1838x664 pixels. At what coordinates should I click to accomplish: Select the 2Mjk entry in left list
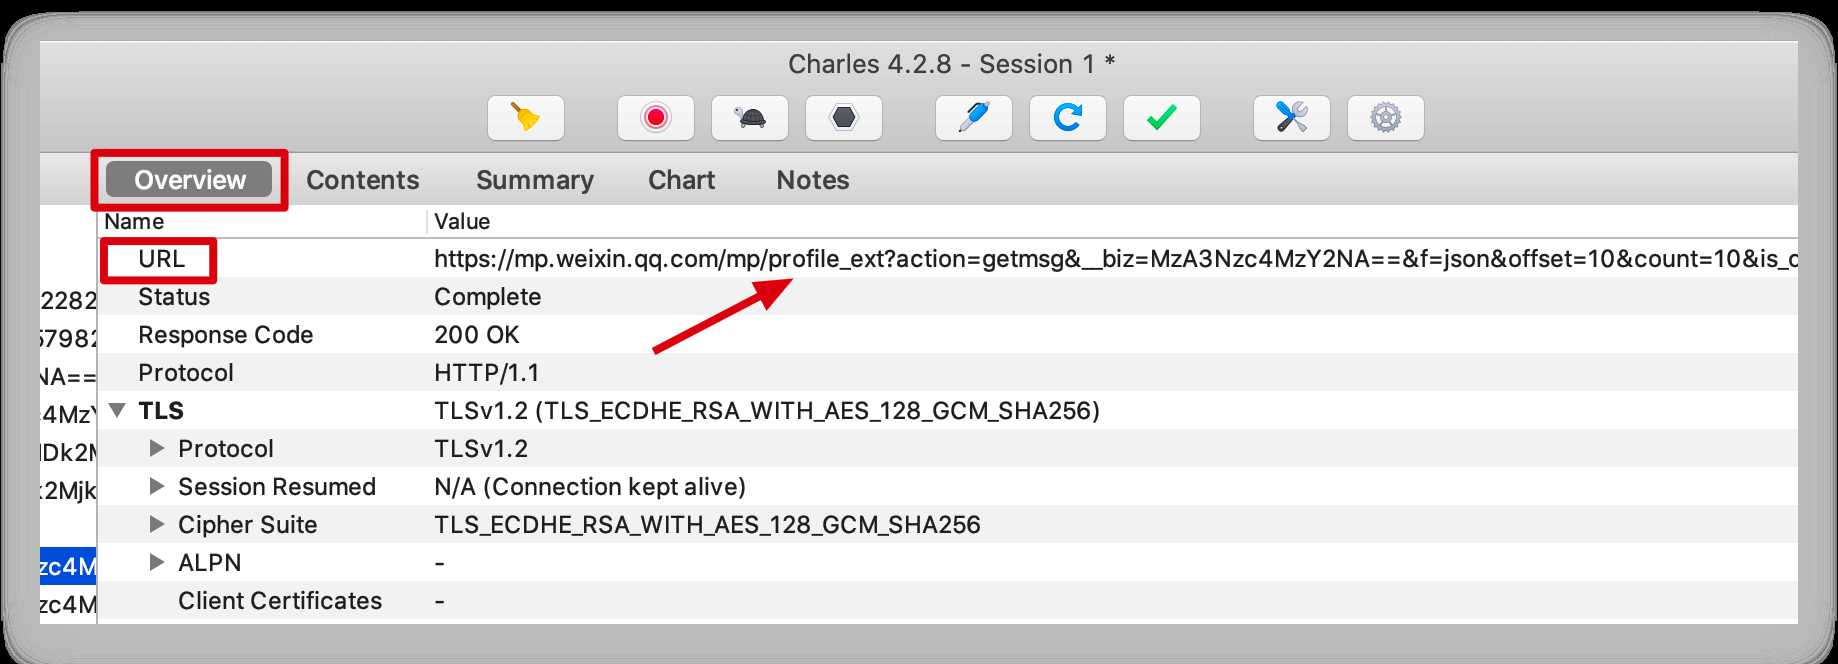coord(68,491)
